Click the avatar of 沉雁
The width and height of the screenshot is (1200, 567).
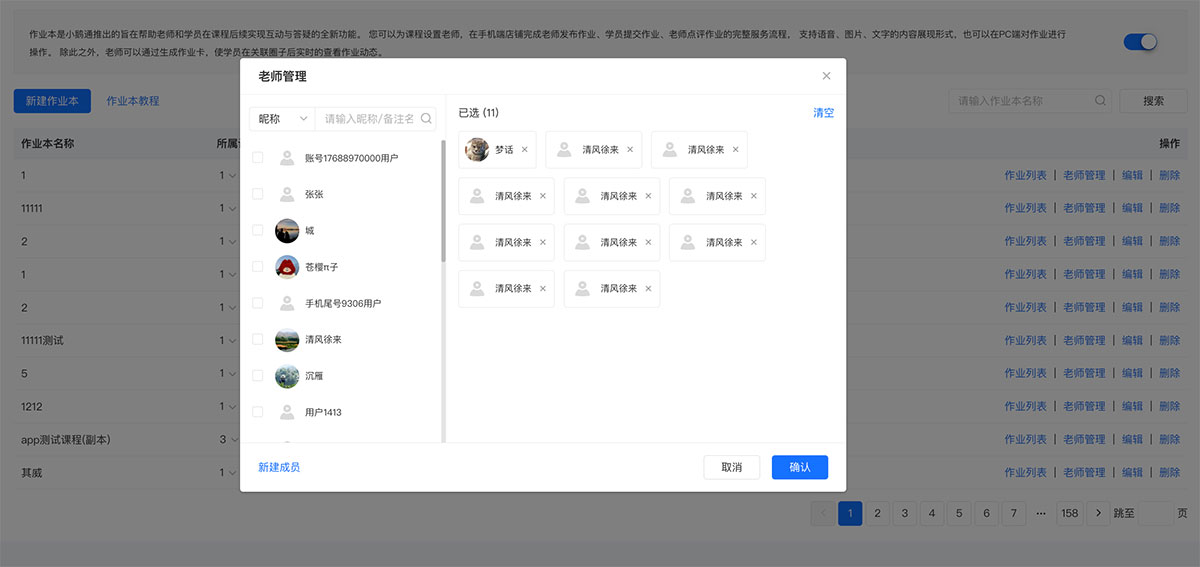click(x=287, y=376)
